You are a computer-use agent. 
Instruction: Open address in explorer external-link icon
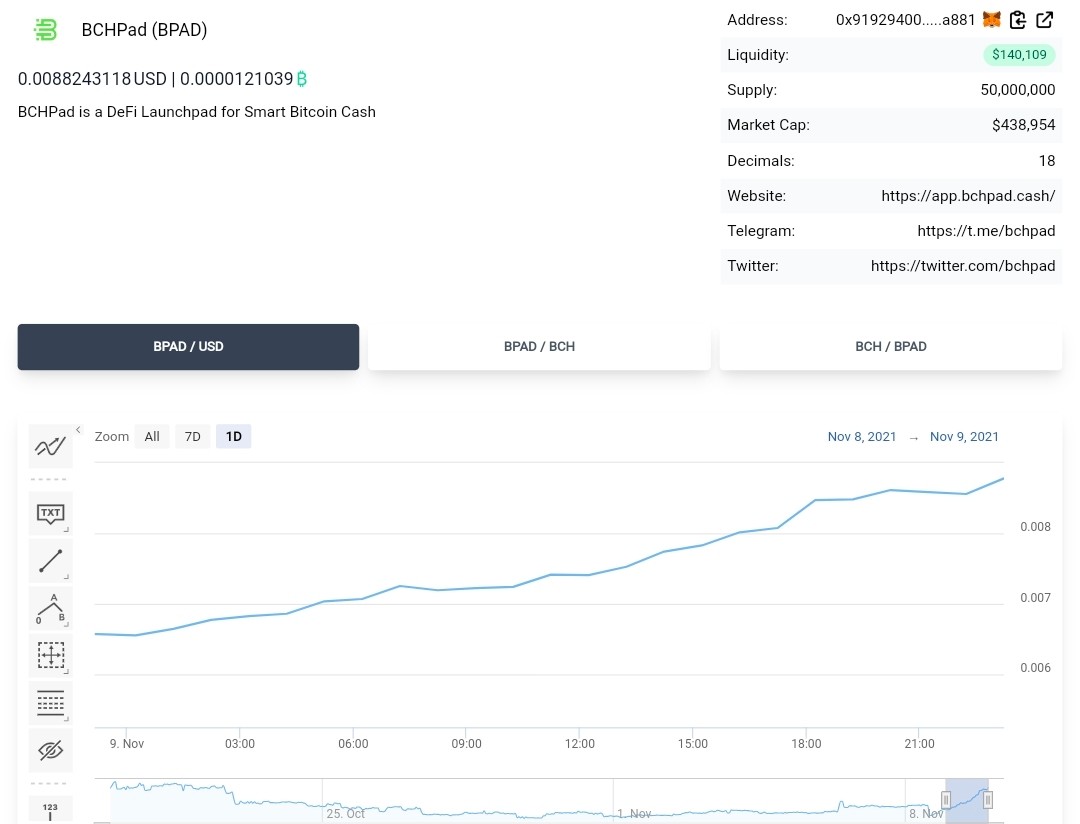[x=1044, y=20]
